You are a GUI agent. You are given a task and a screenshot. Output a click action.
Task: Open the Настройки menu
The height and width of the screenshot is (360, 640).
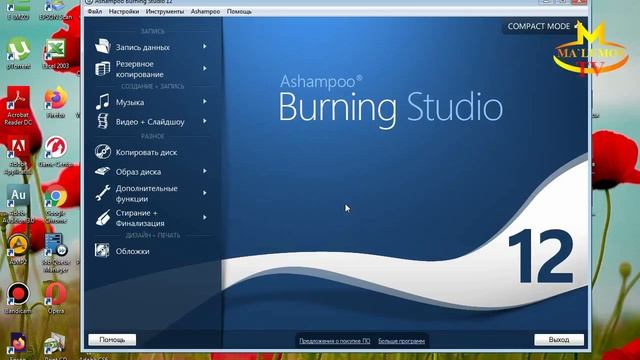[124, 11]
